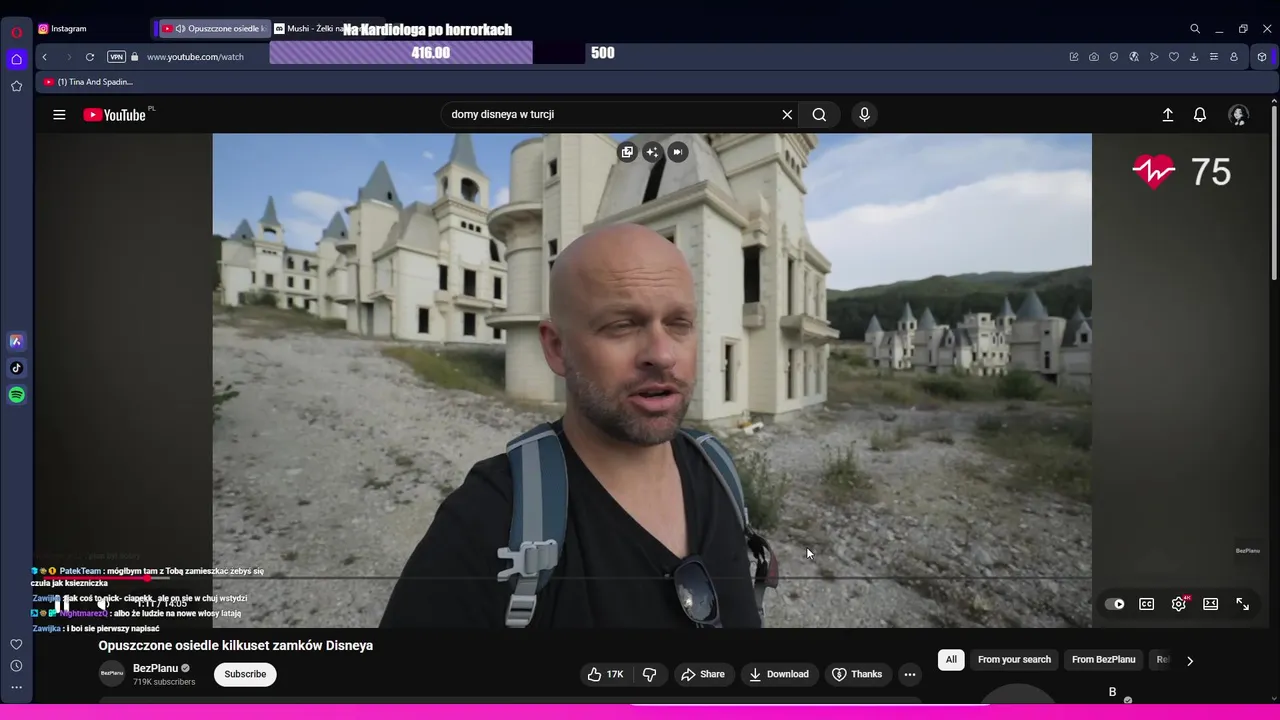1280x720 pixels.
Task: Open browser downloads toolbar icon
Action: coord(1194,57)
